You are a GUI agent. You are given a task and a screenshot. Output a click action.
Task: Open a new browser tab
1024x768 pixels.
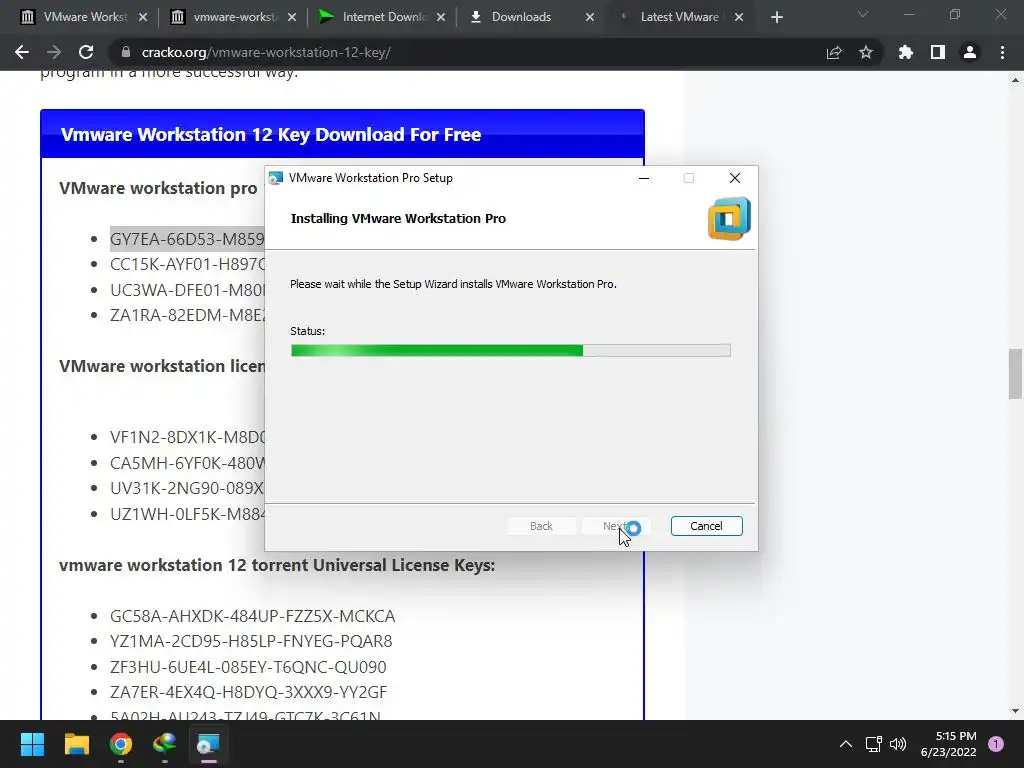[x=776, y=17]
